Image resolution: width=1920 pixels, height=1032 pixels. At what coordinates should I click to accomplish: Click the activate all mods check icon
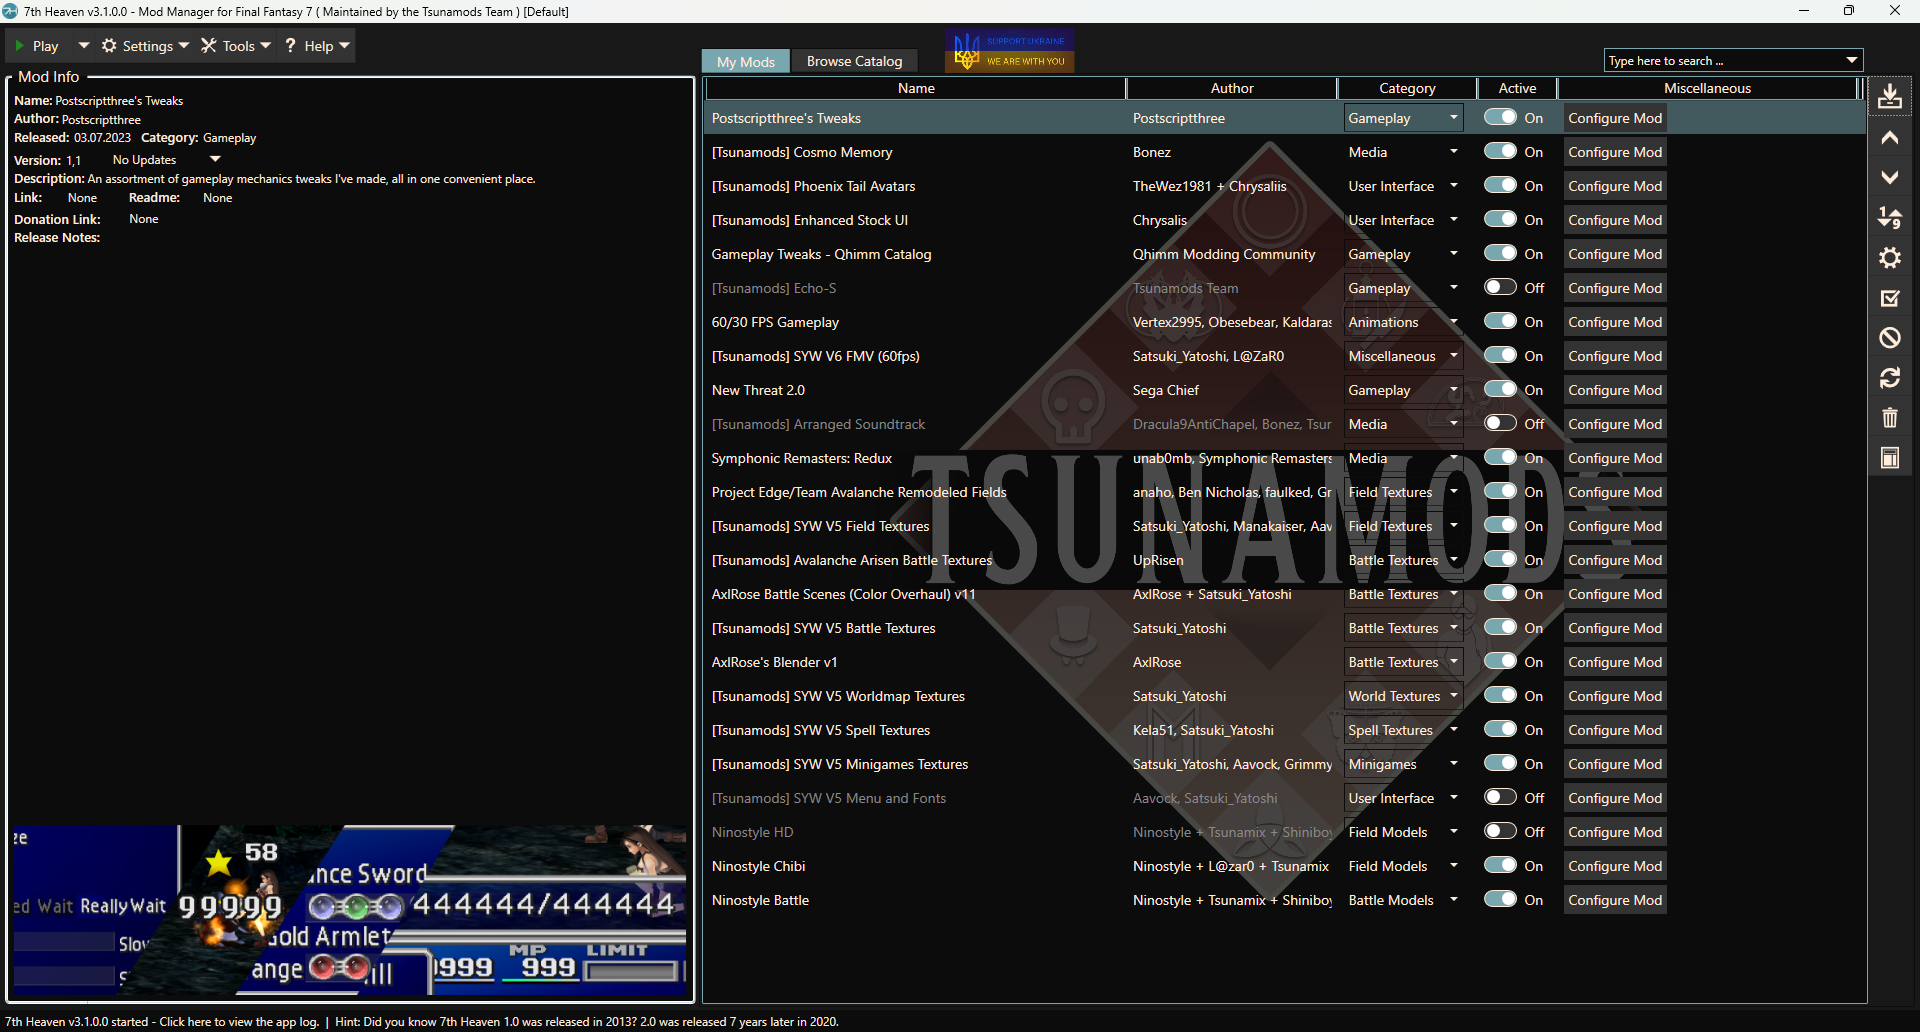pos(1889,298)
